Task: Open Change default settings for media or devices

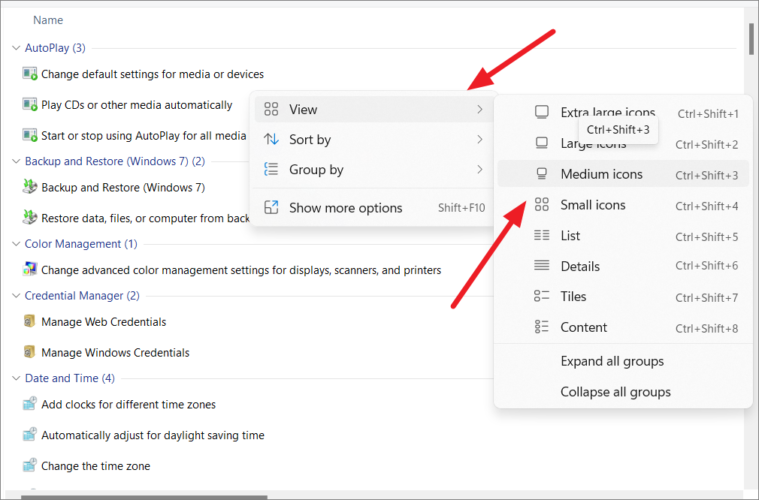Action: click(152, 74)
